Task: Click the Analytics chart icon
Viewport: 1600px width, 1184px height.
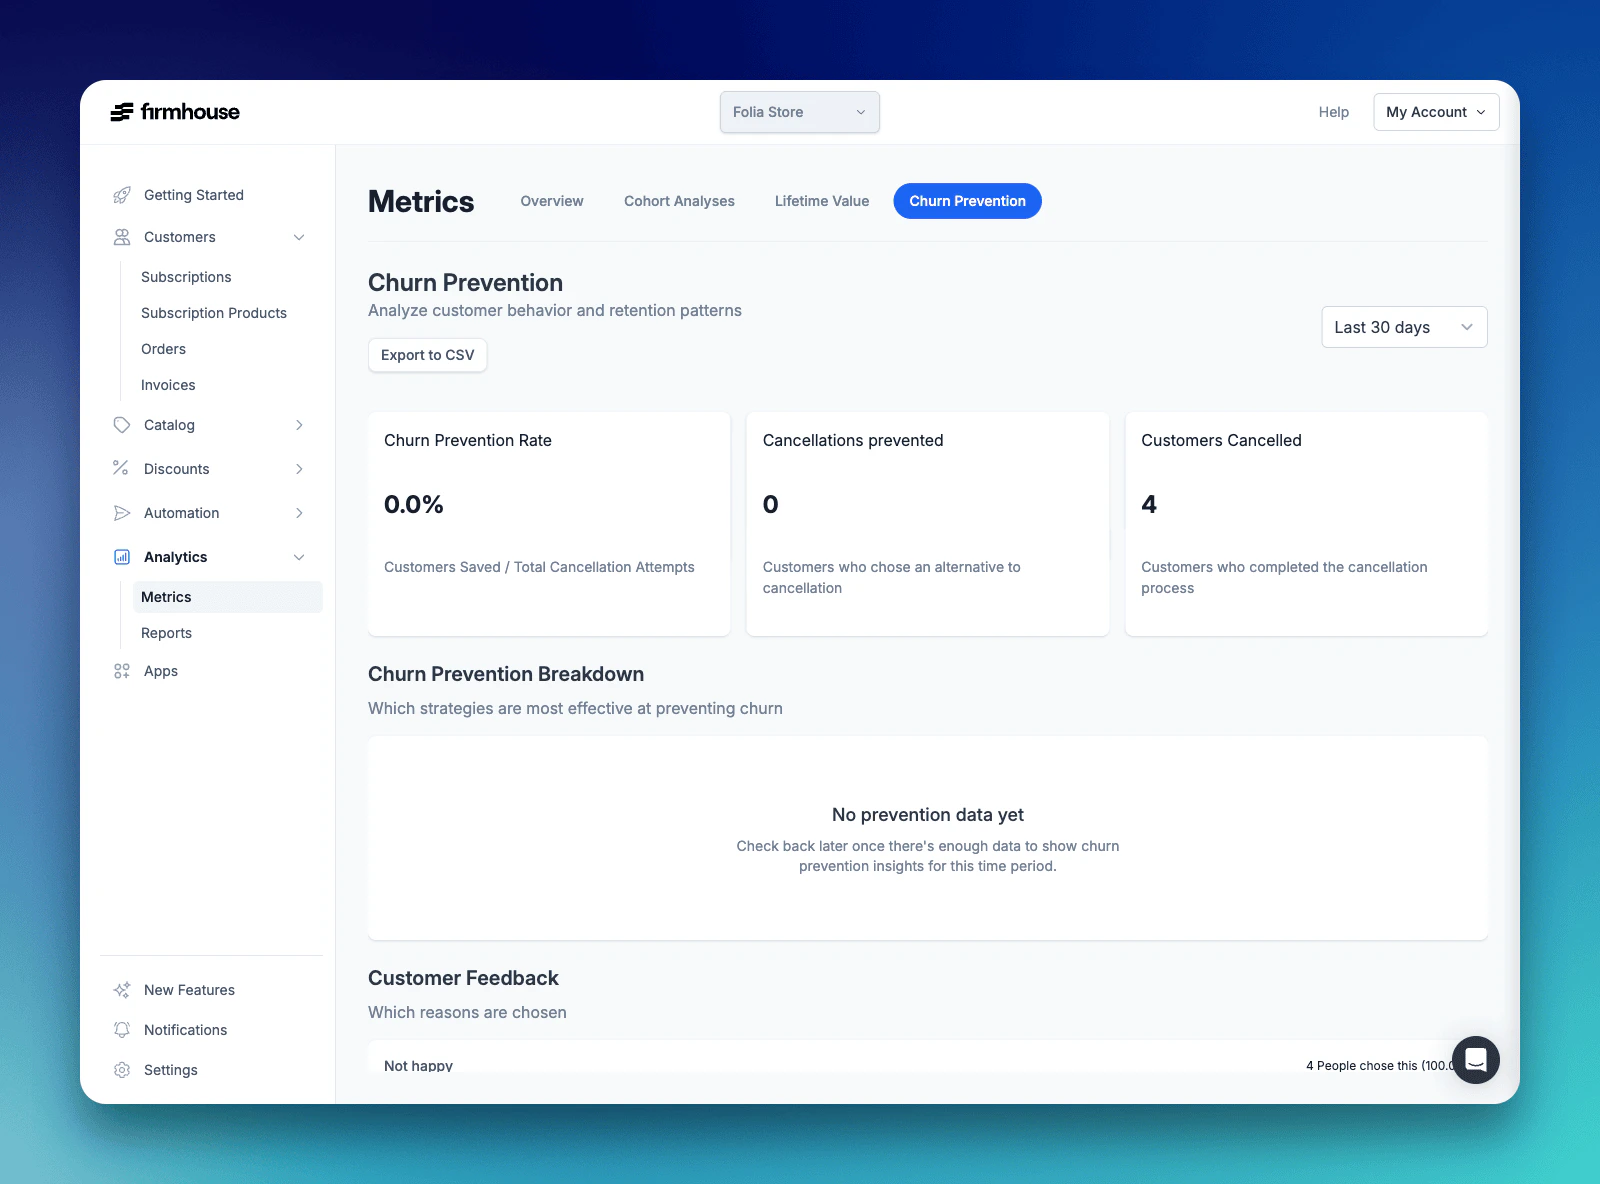Action: coord(121,557)
